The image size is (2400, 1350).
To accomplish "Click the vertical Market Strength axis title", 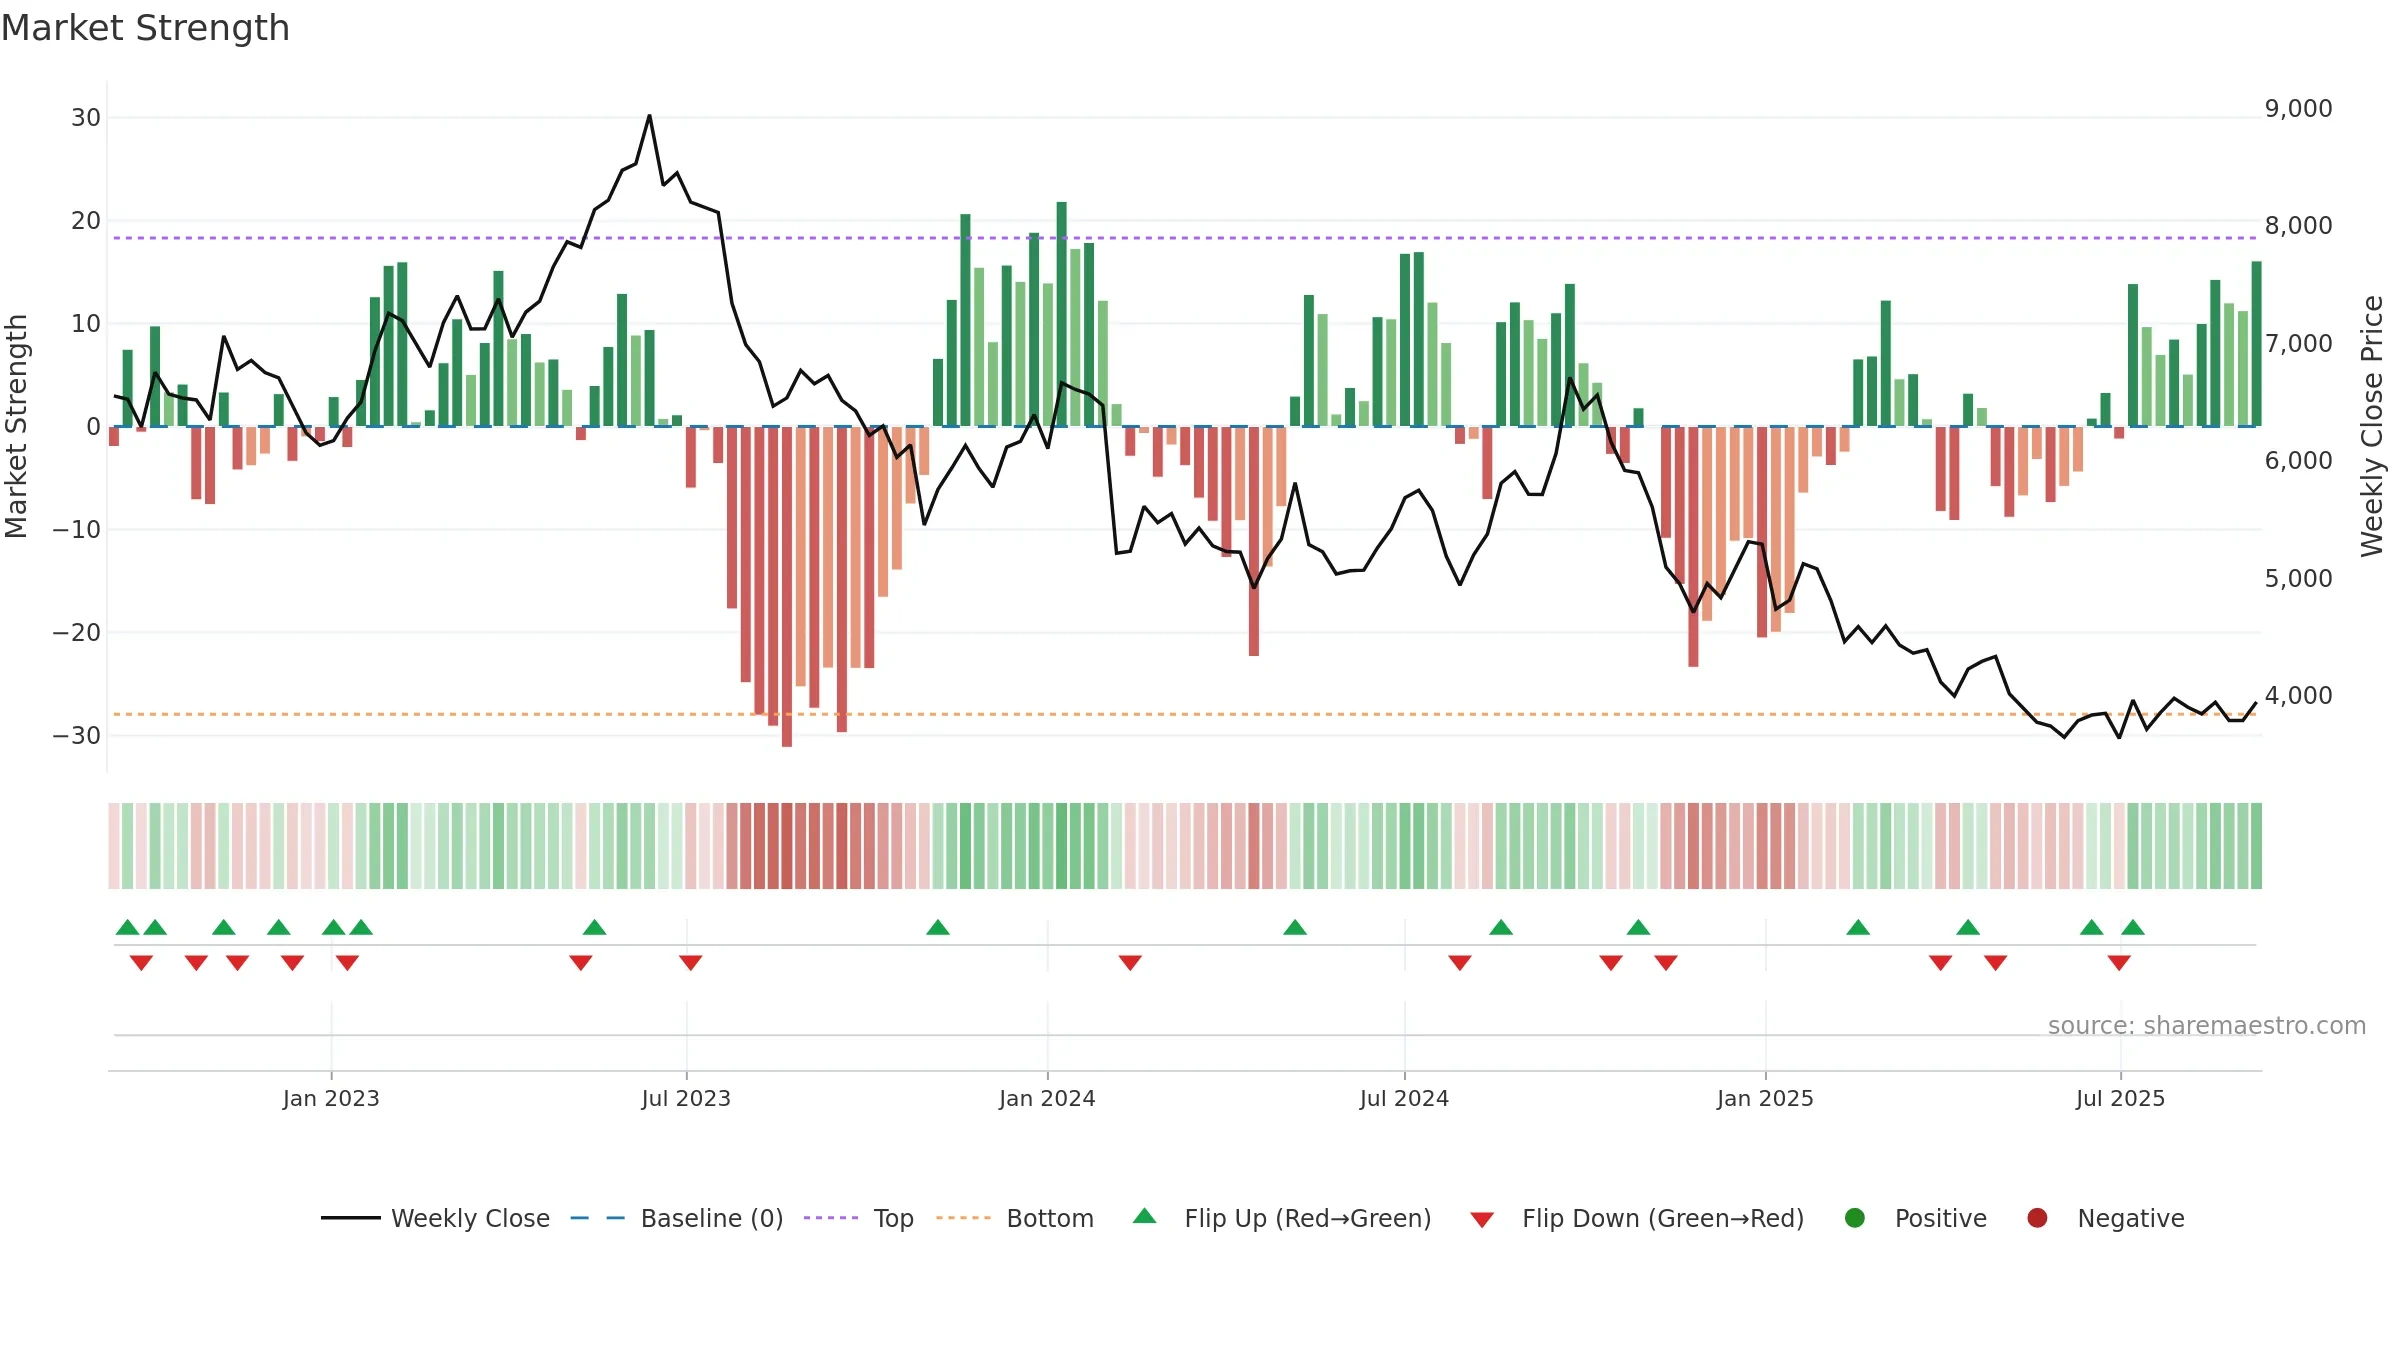I will point(17,426).
